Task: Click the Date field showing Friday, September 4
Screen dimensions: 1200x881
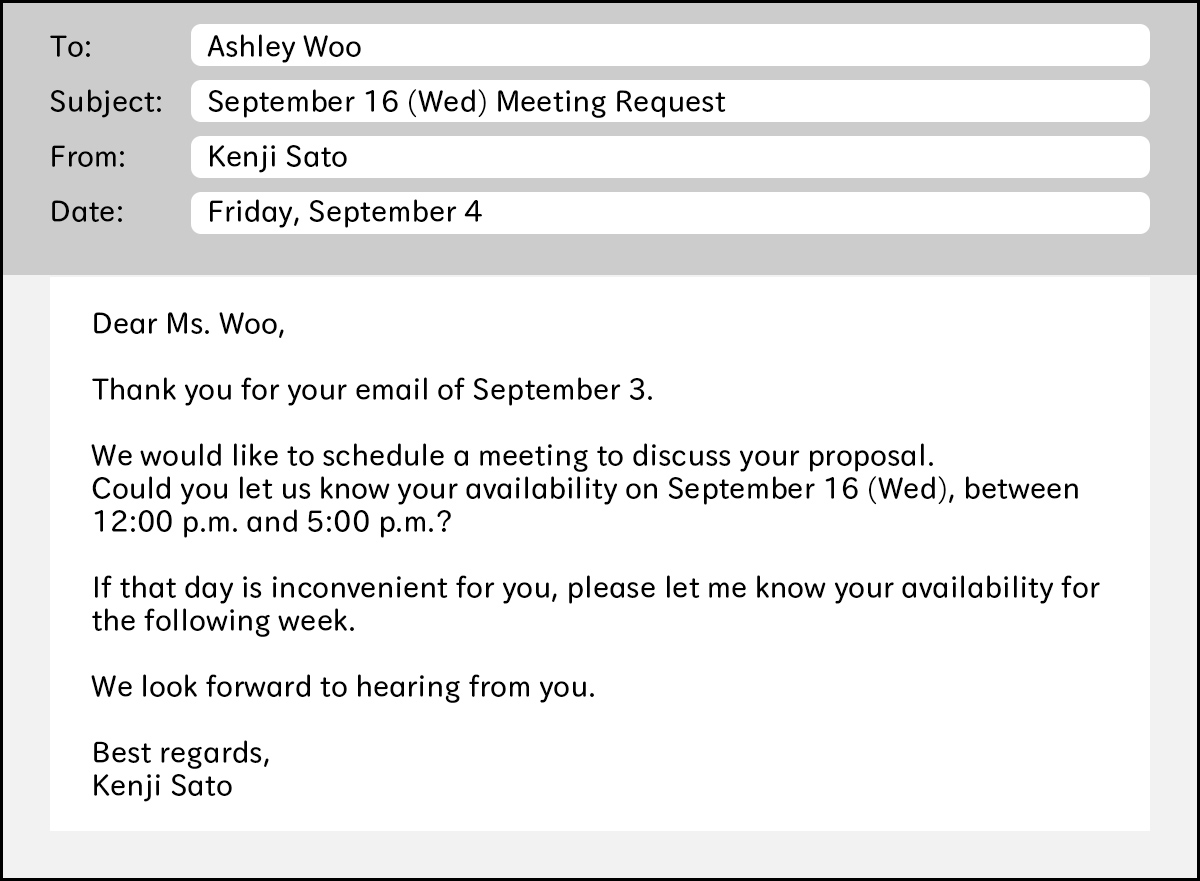Action: click(669, 212)
